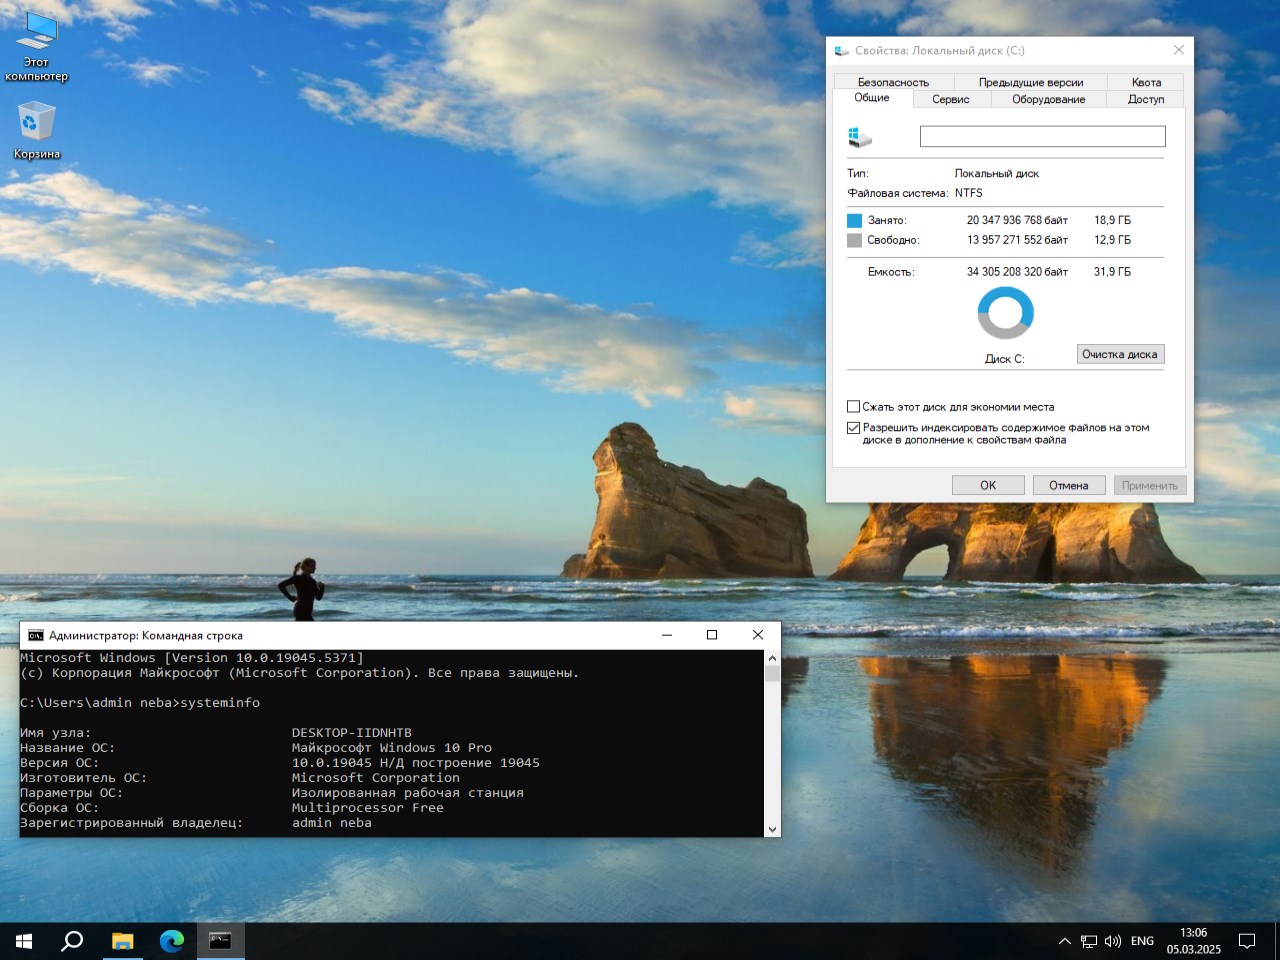Open the Этот компьютер desktop icon
Viewport: 1280px width, 960px height.
(x=37, y=46)
